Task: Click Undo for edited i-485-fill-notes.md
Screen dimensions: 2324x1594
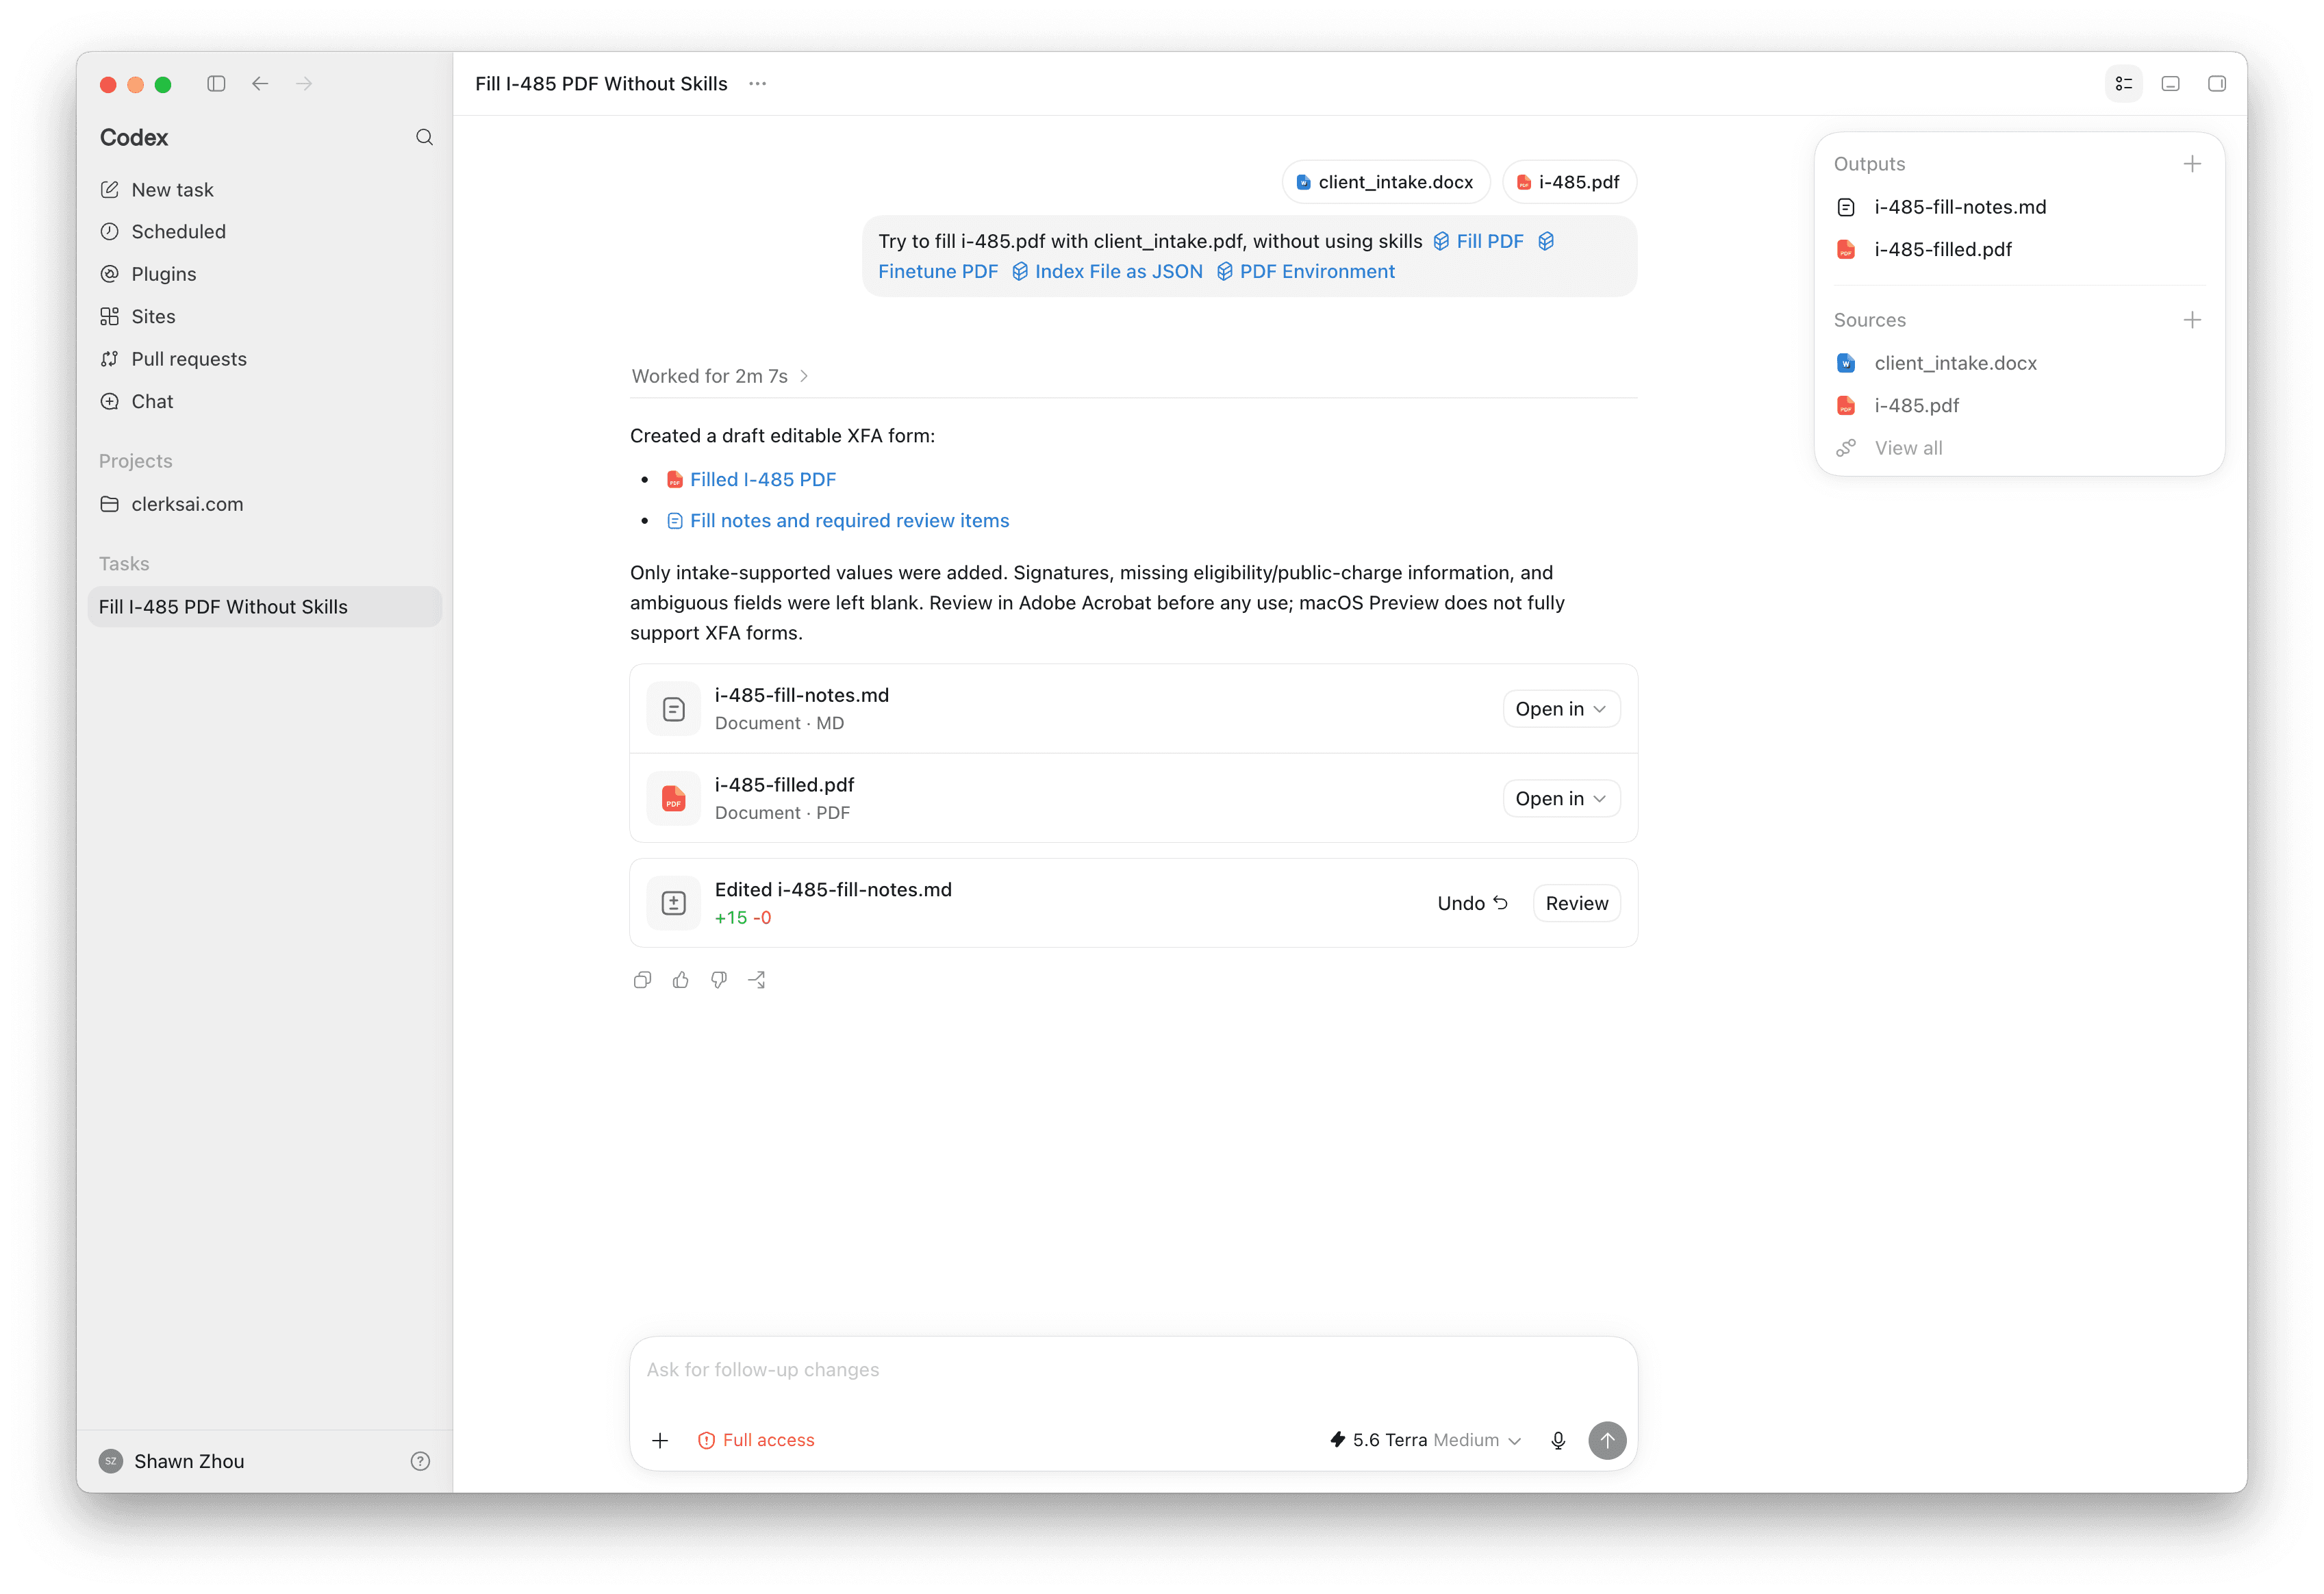Action: (x=1472, y=903)
